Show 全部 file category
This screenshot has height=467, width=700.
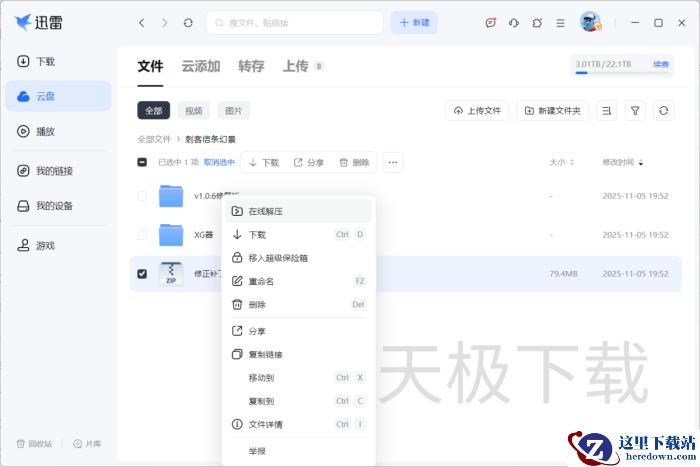coord(154,111)
